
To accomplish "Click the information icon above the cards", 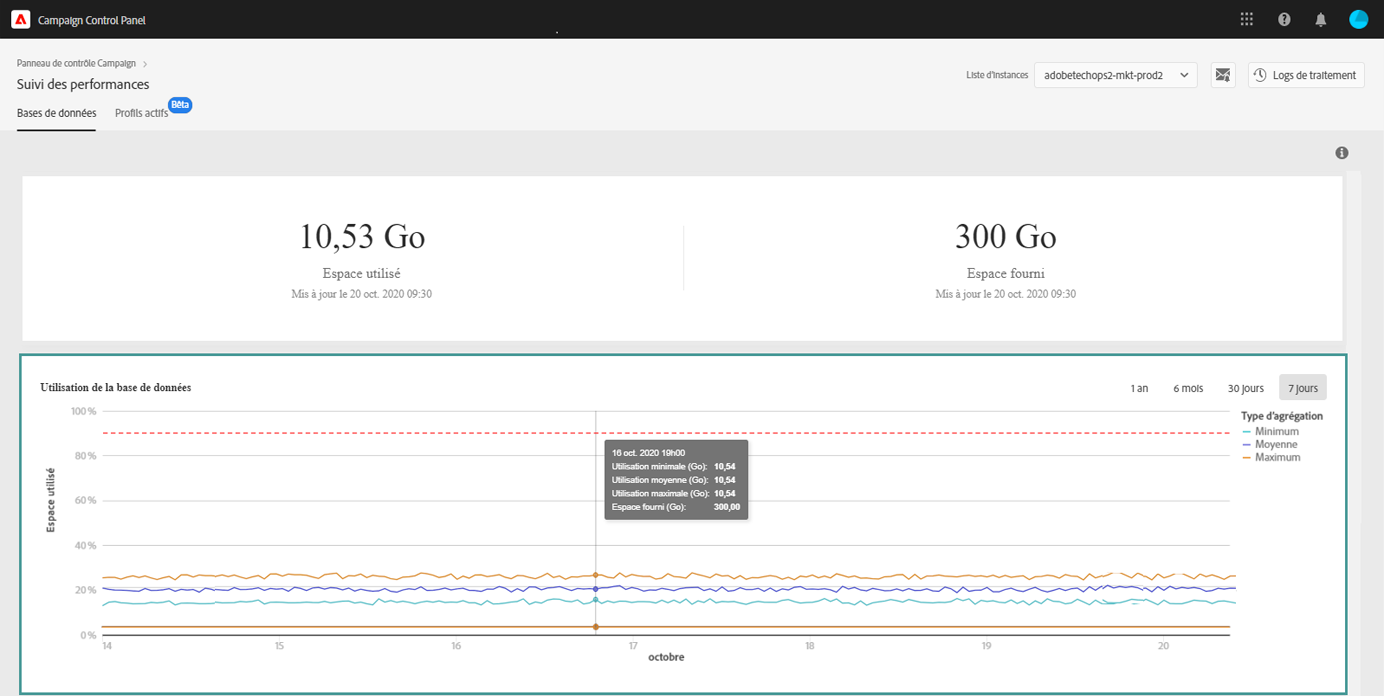I will [x=1342, y=153].
